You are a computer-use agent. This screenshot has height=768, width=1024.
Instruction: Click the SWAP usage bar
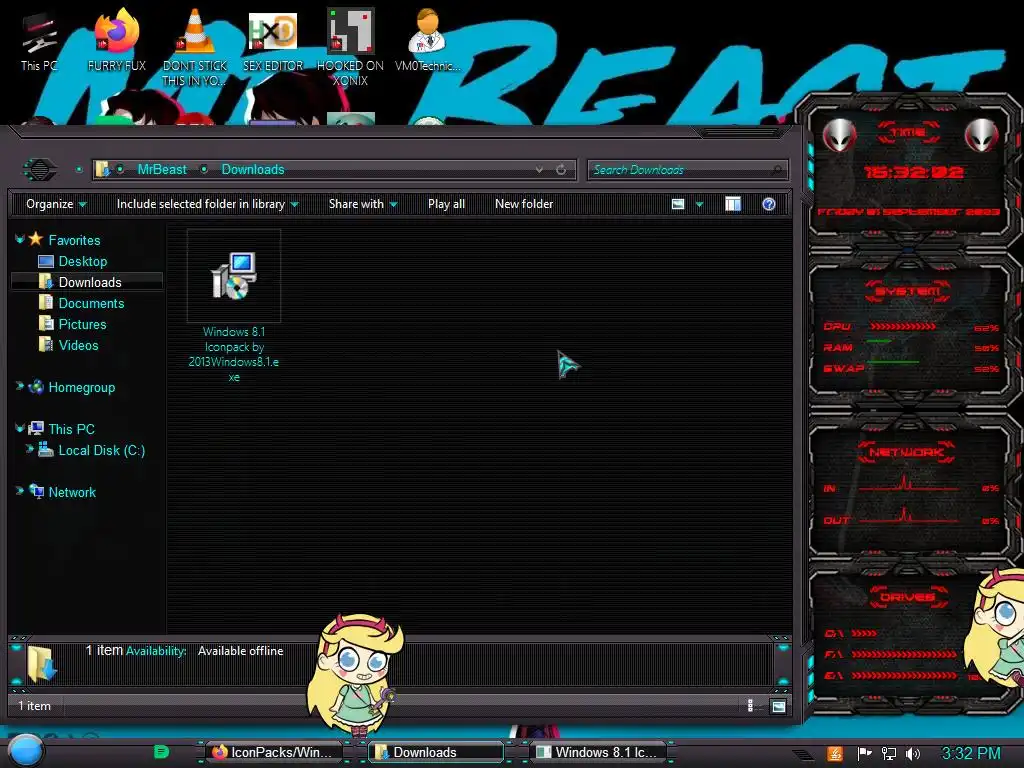coord(893,362)
